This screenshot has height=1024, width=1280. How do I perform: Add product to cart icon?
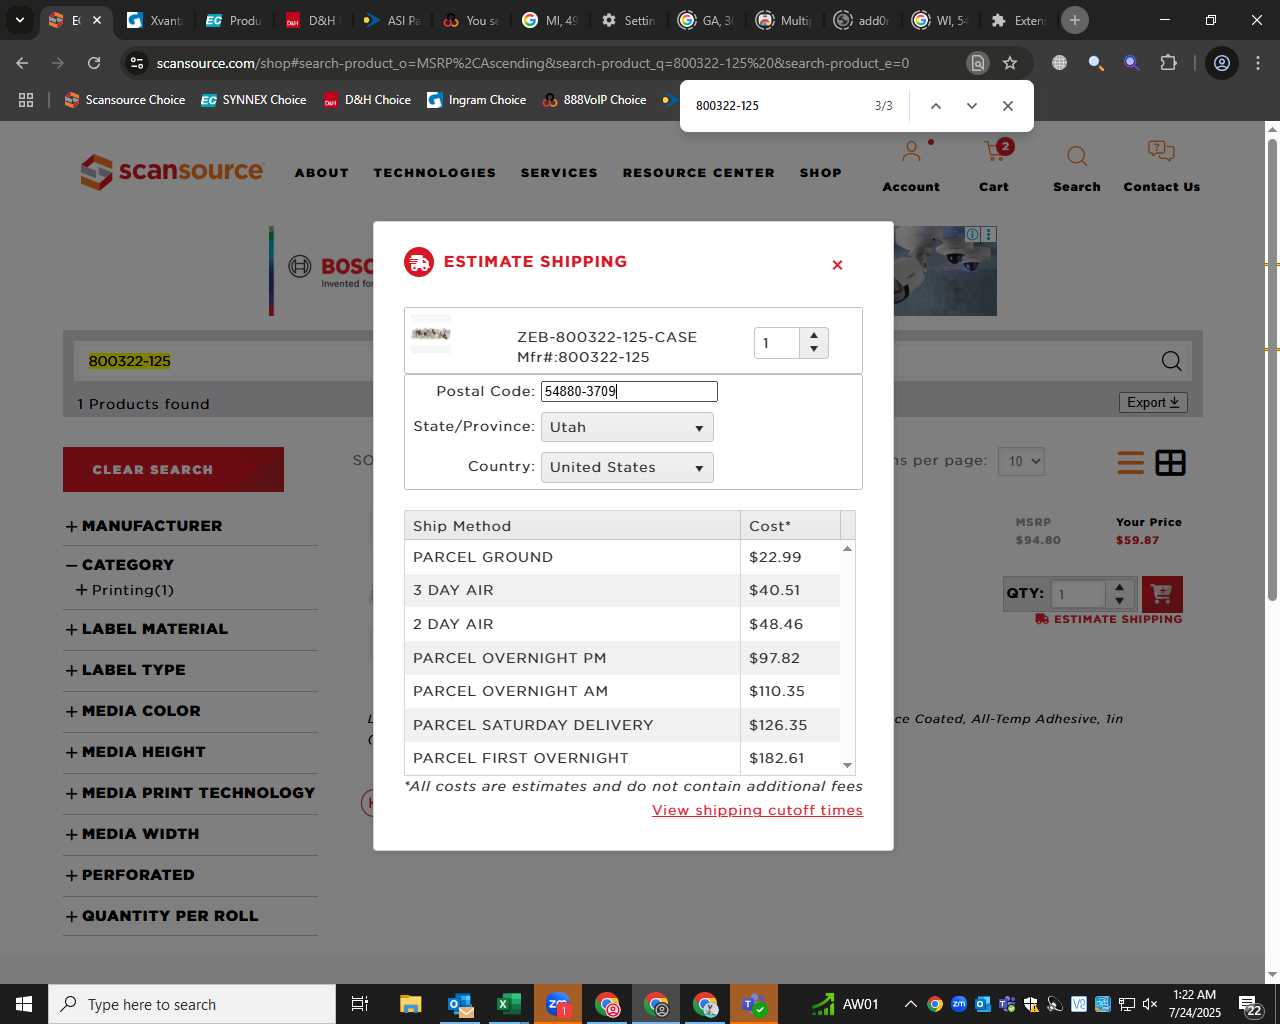(x=1161, y=594)
